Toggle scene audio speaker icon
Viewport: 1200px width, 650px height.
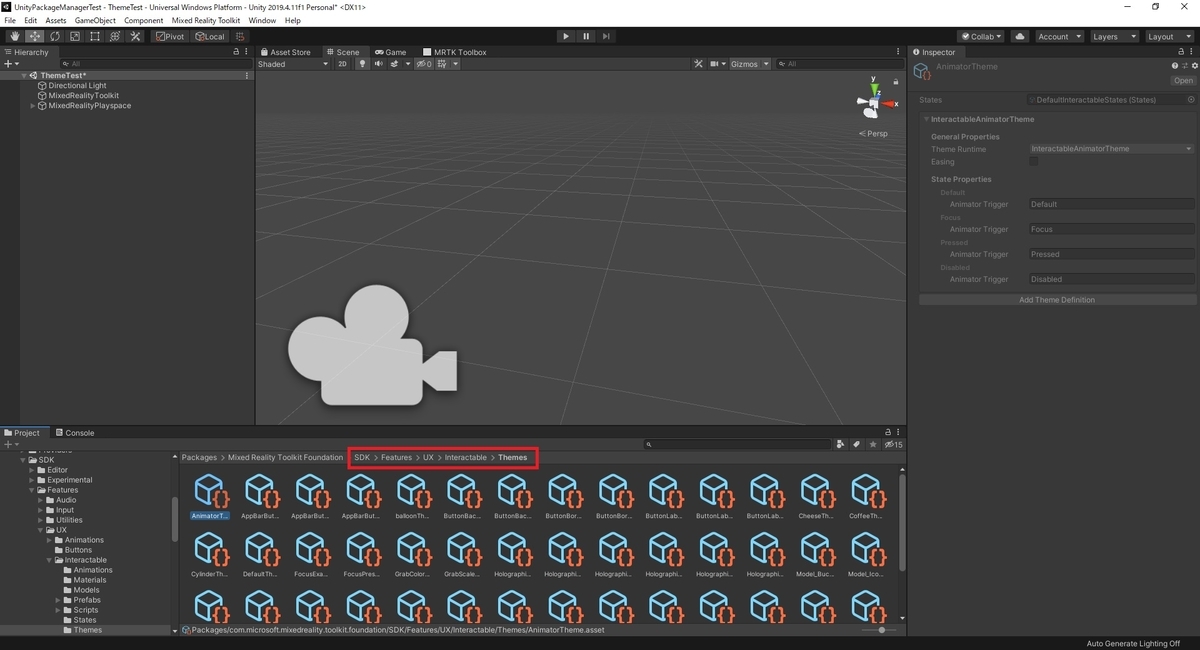point(379,64)
